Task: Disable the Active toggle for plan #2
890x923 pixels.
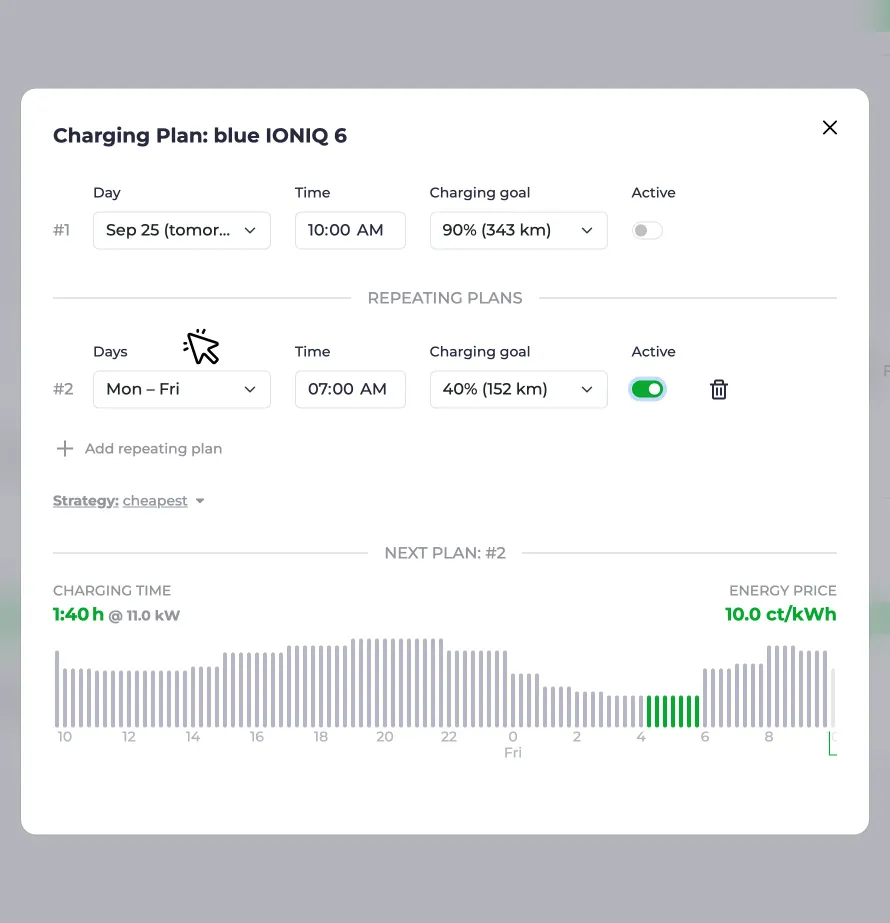Action: click(x=647, y=389)
